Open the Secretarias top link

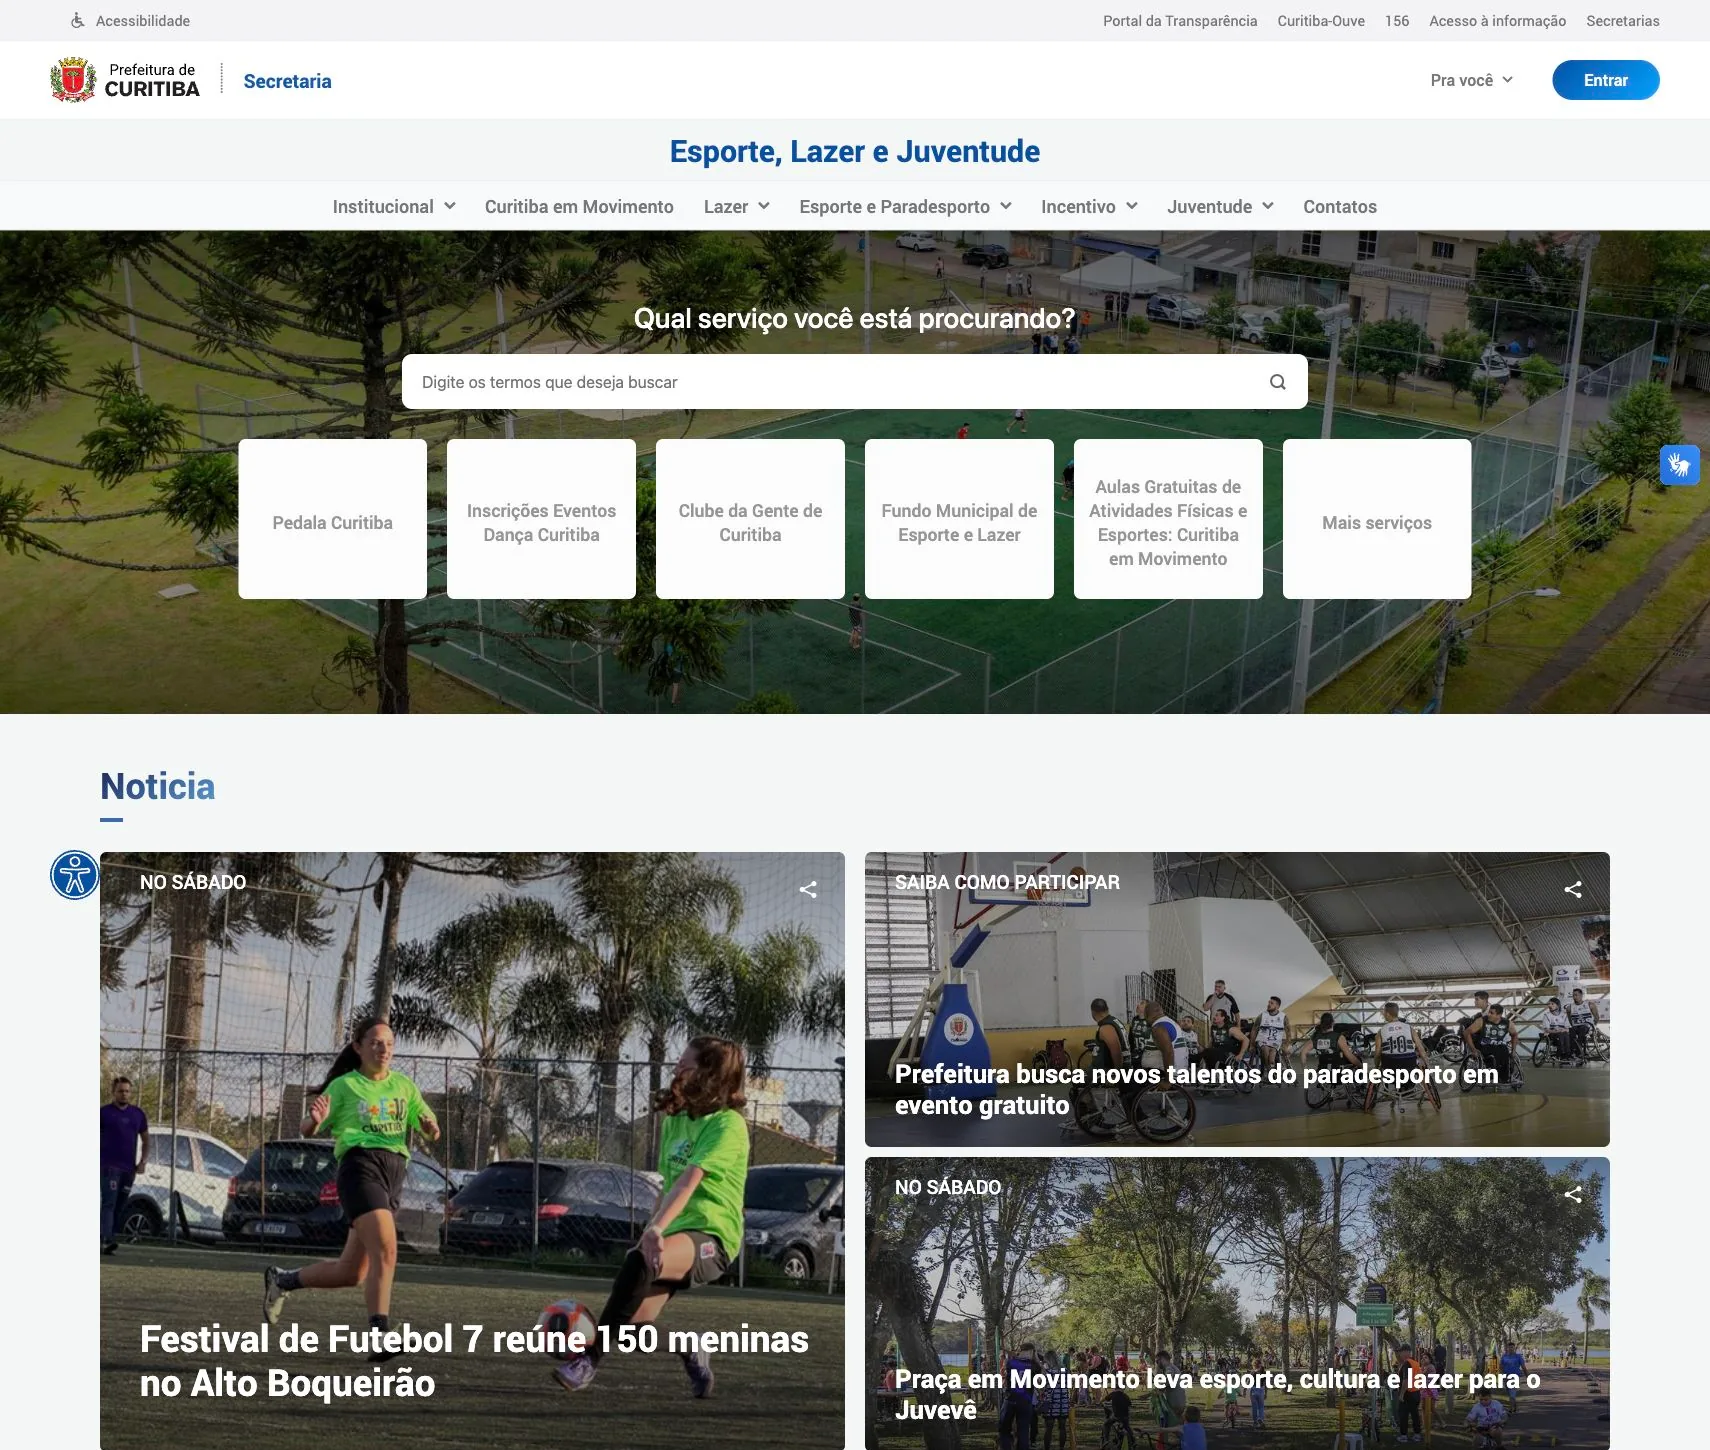click(1623, 21)
